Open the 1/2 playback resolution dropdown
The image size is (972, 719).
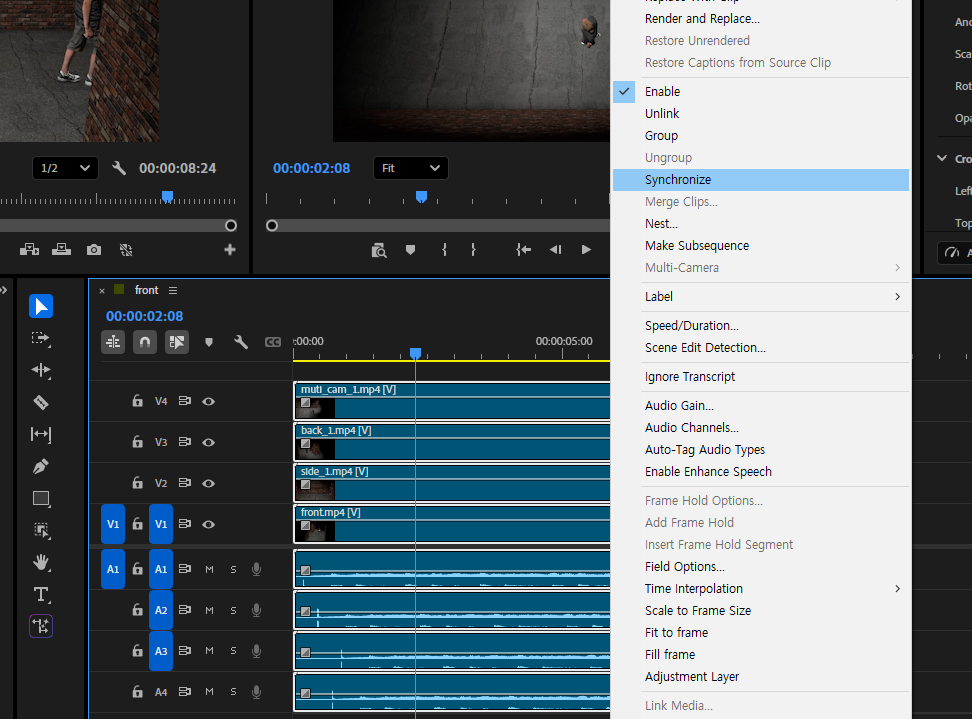(65, 168)
